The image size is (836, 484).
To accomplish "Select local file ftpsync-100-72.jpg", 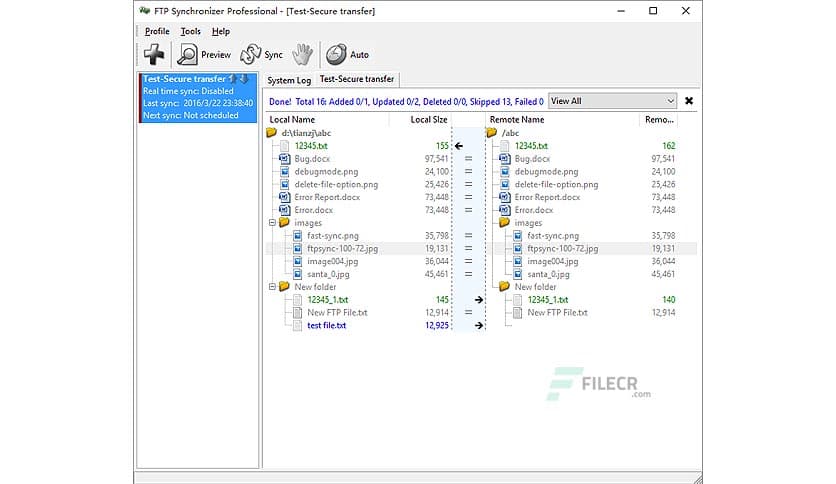I will (x=342, y=248).
